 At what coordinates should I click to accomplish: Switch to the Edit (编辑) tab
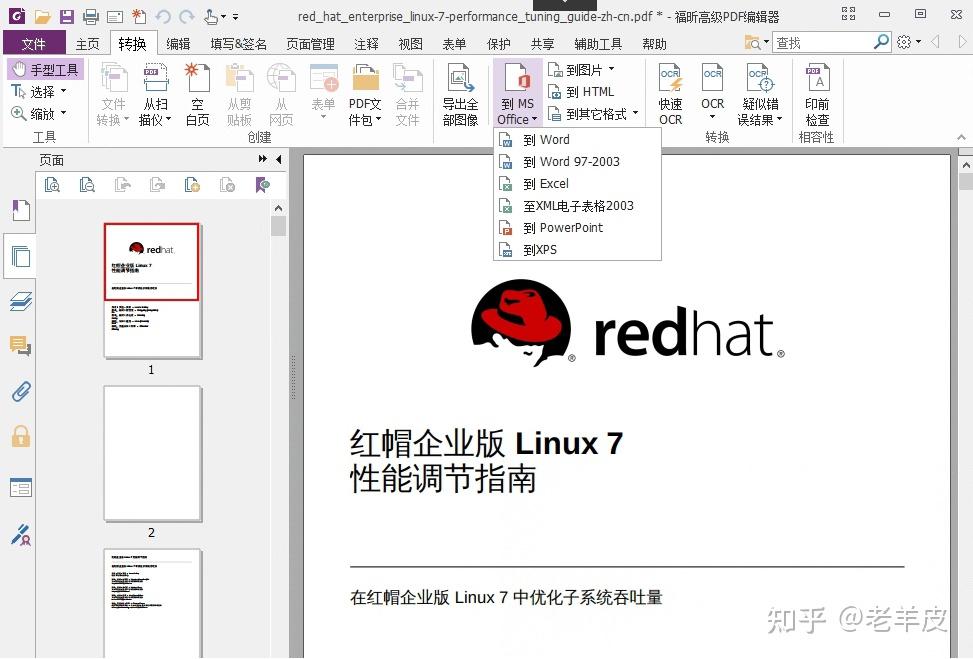(x=178, y=43)
